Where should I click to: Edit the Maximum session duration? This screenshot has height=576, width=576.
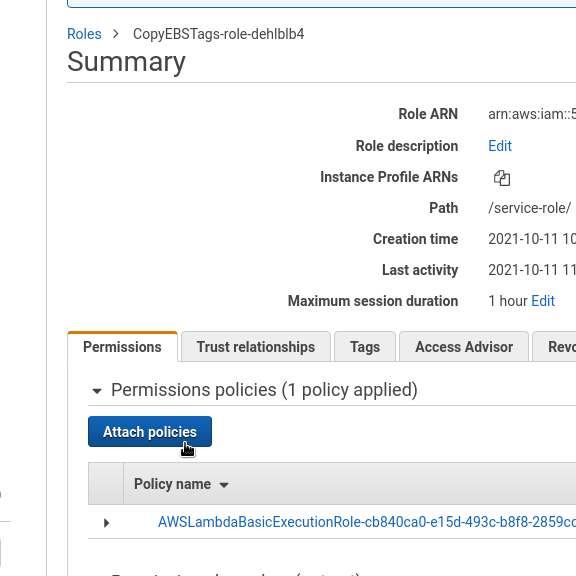pos(543,301)
